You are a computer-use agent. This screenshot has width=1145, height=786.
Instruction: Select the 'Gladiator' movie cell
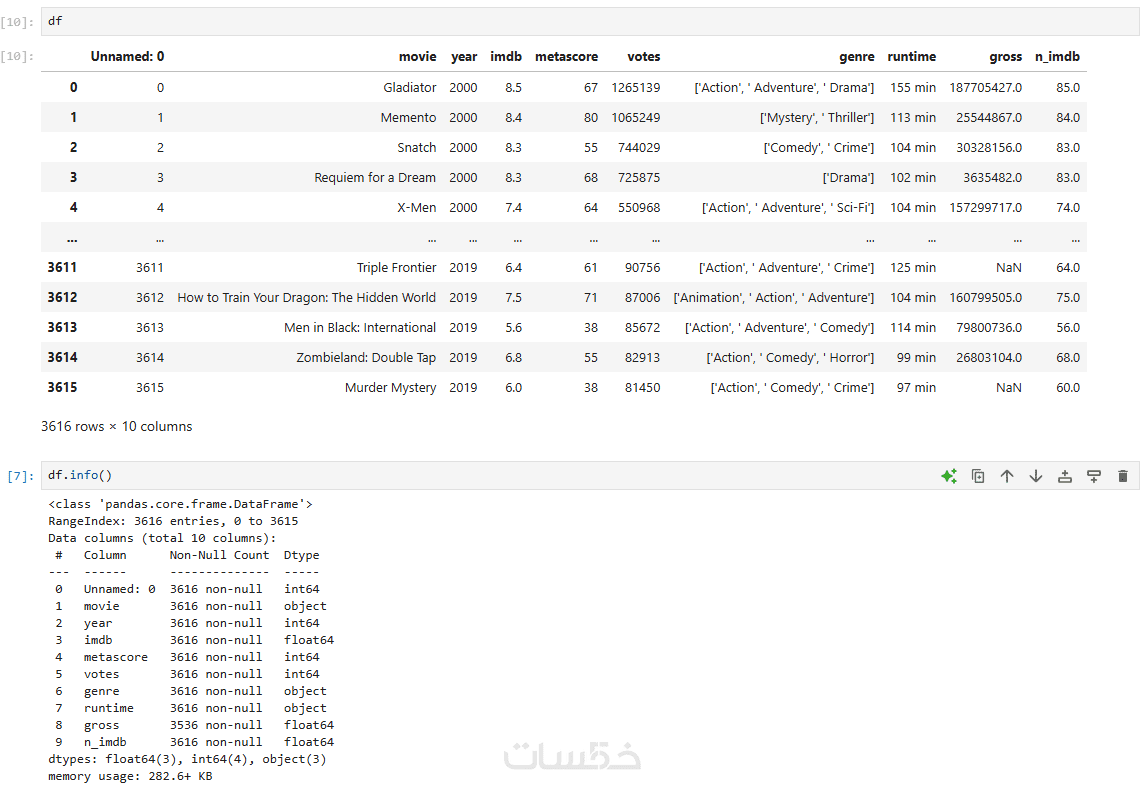(x=410, y=88)
